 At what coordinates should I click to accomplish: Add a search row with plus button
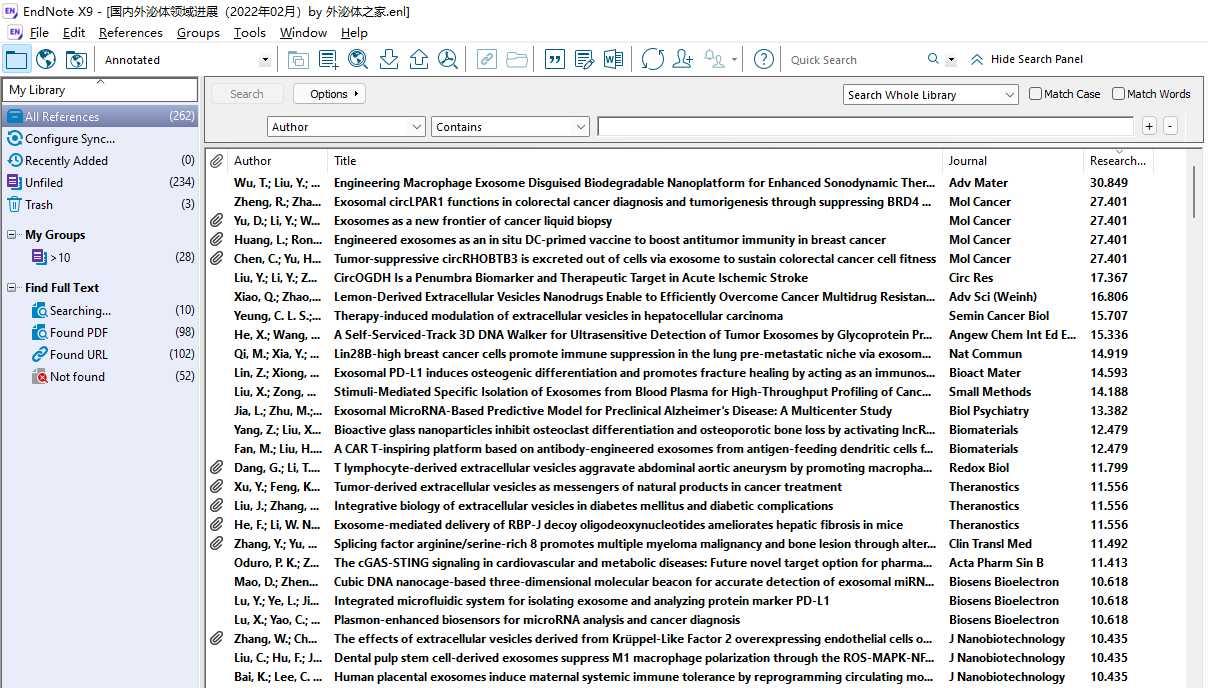coord(1150,127)
